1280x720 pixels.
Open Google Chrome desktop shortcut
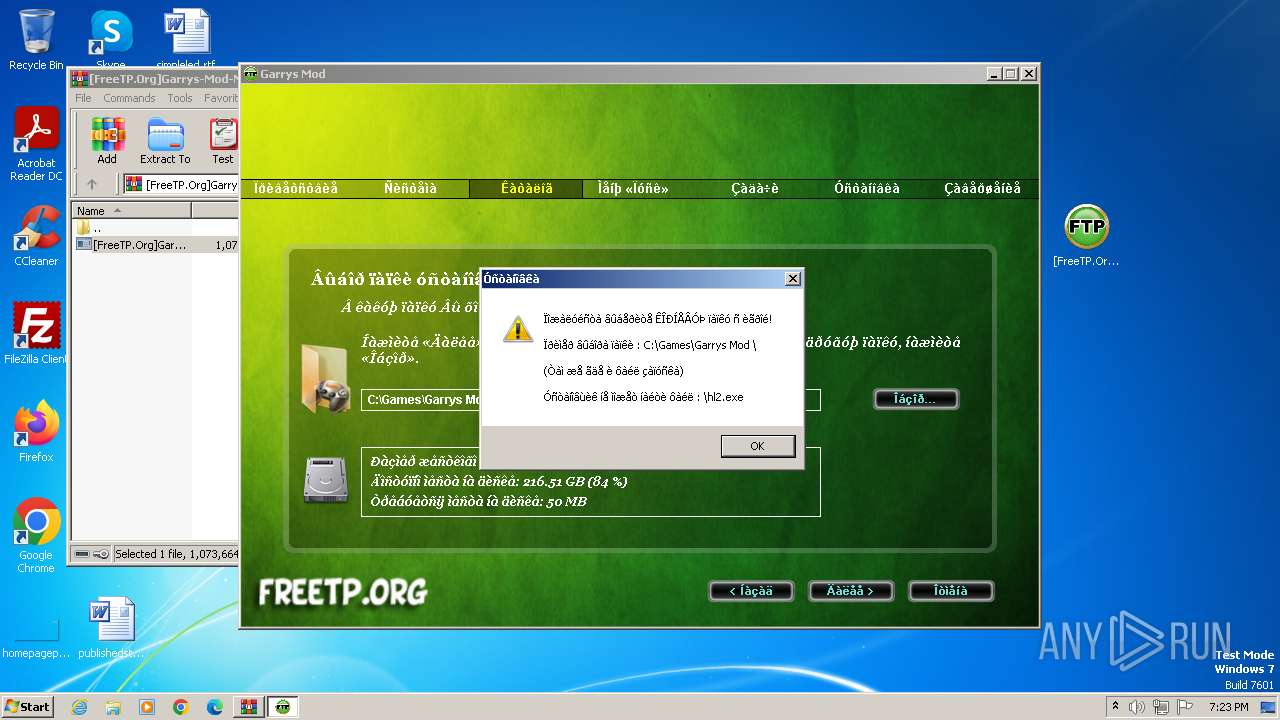pyautogui.click(x=36, y=536)
